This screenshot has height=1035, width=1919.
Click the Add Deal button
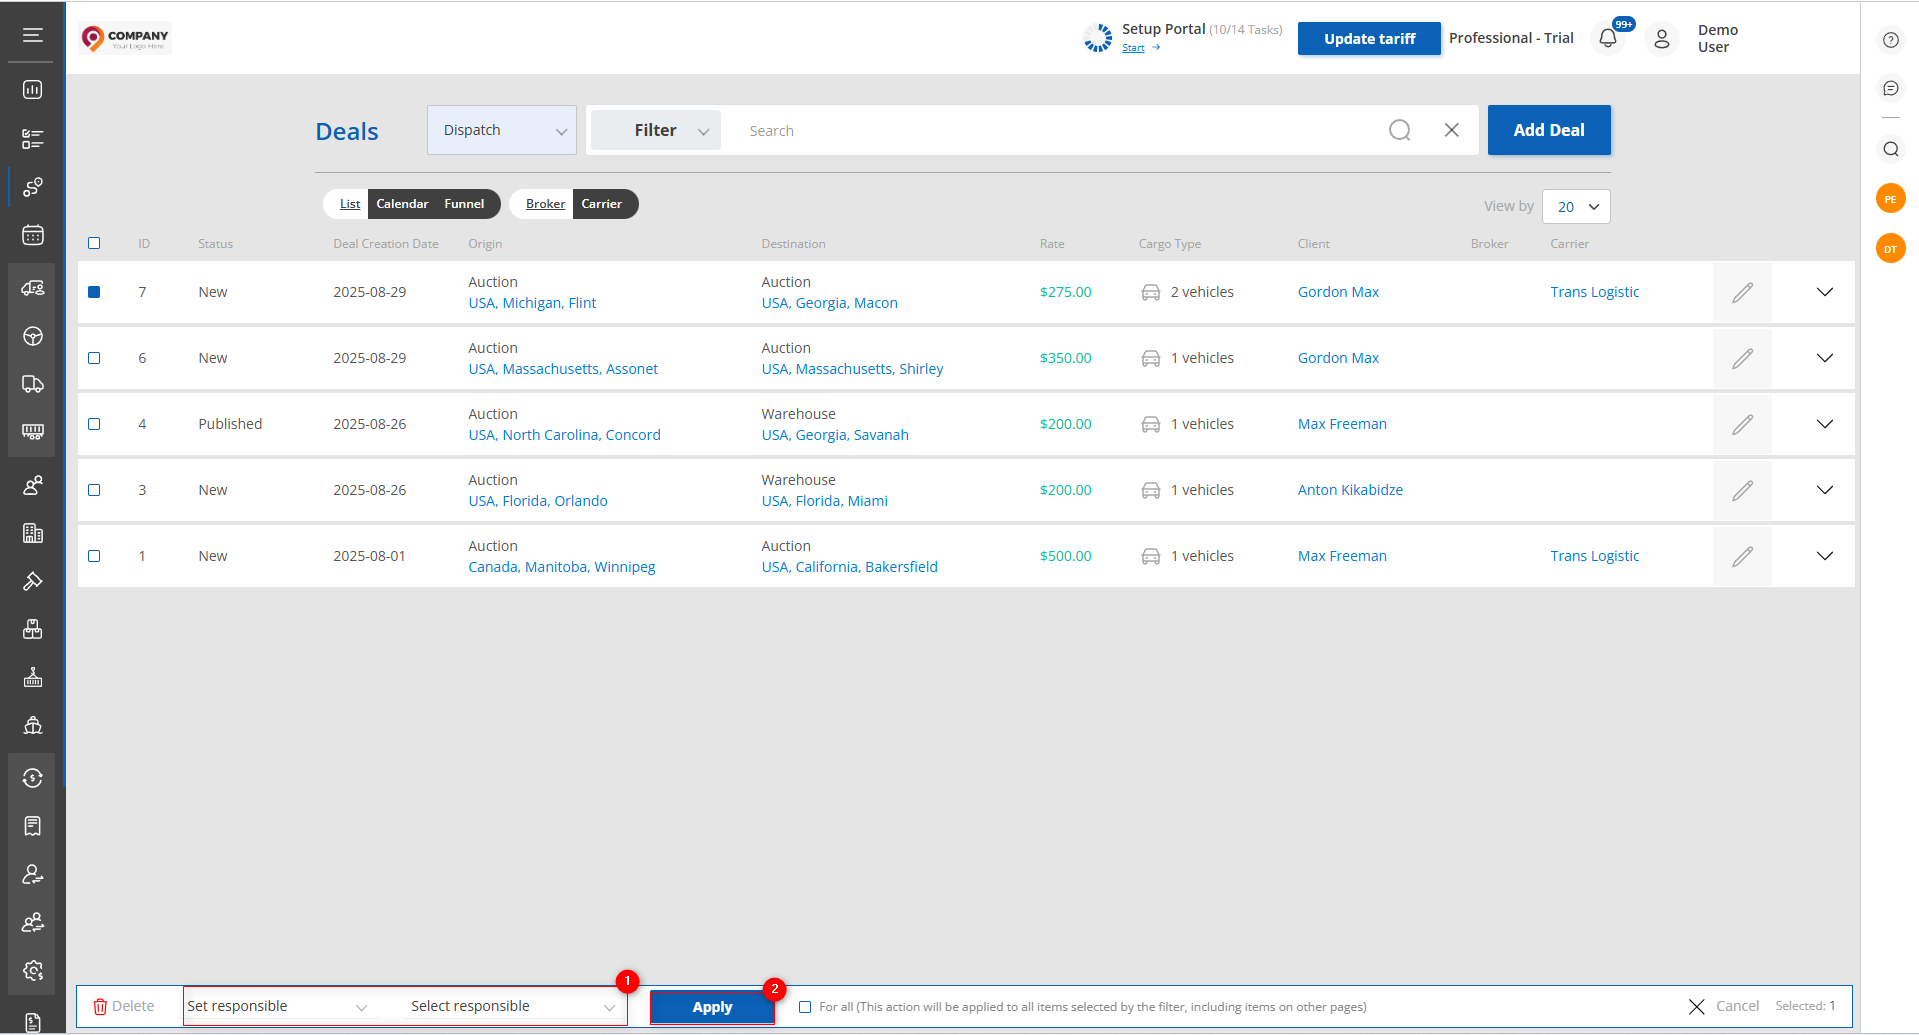click(1548, 130)
